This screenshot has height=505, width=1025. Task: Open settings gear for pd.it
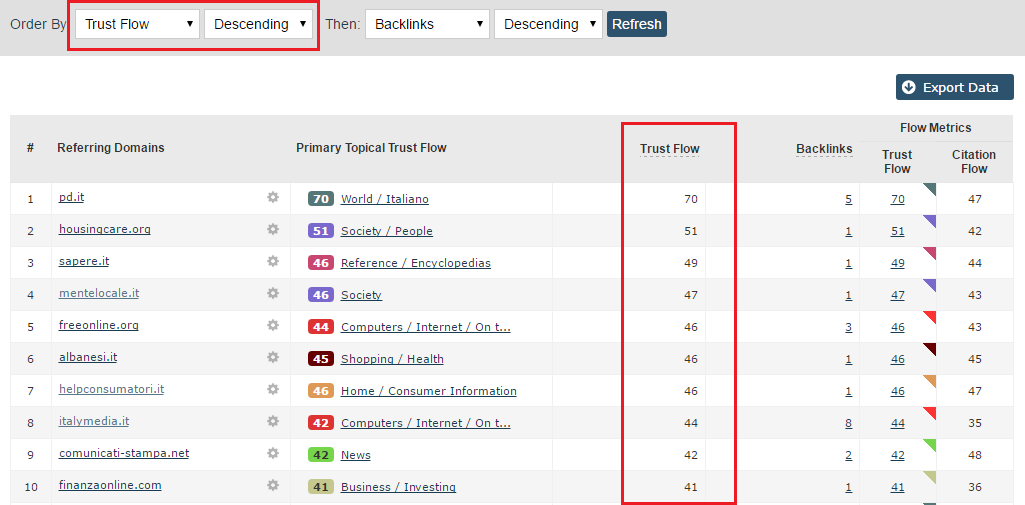pyautogui.click(x=273, y=197)
